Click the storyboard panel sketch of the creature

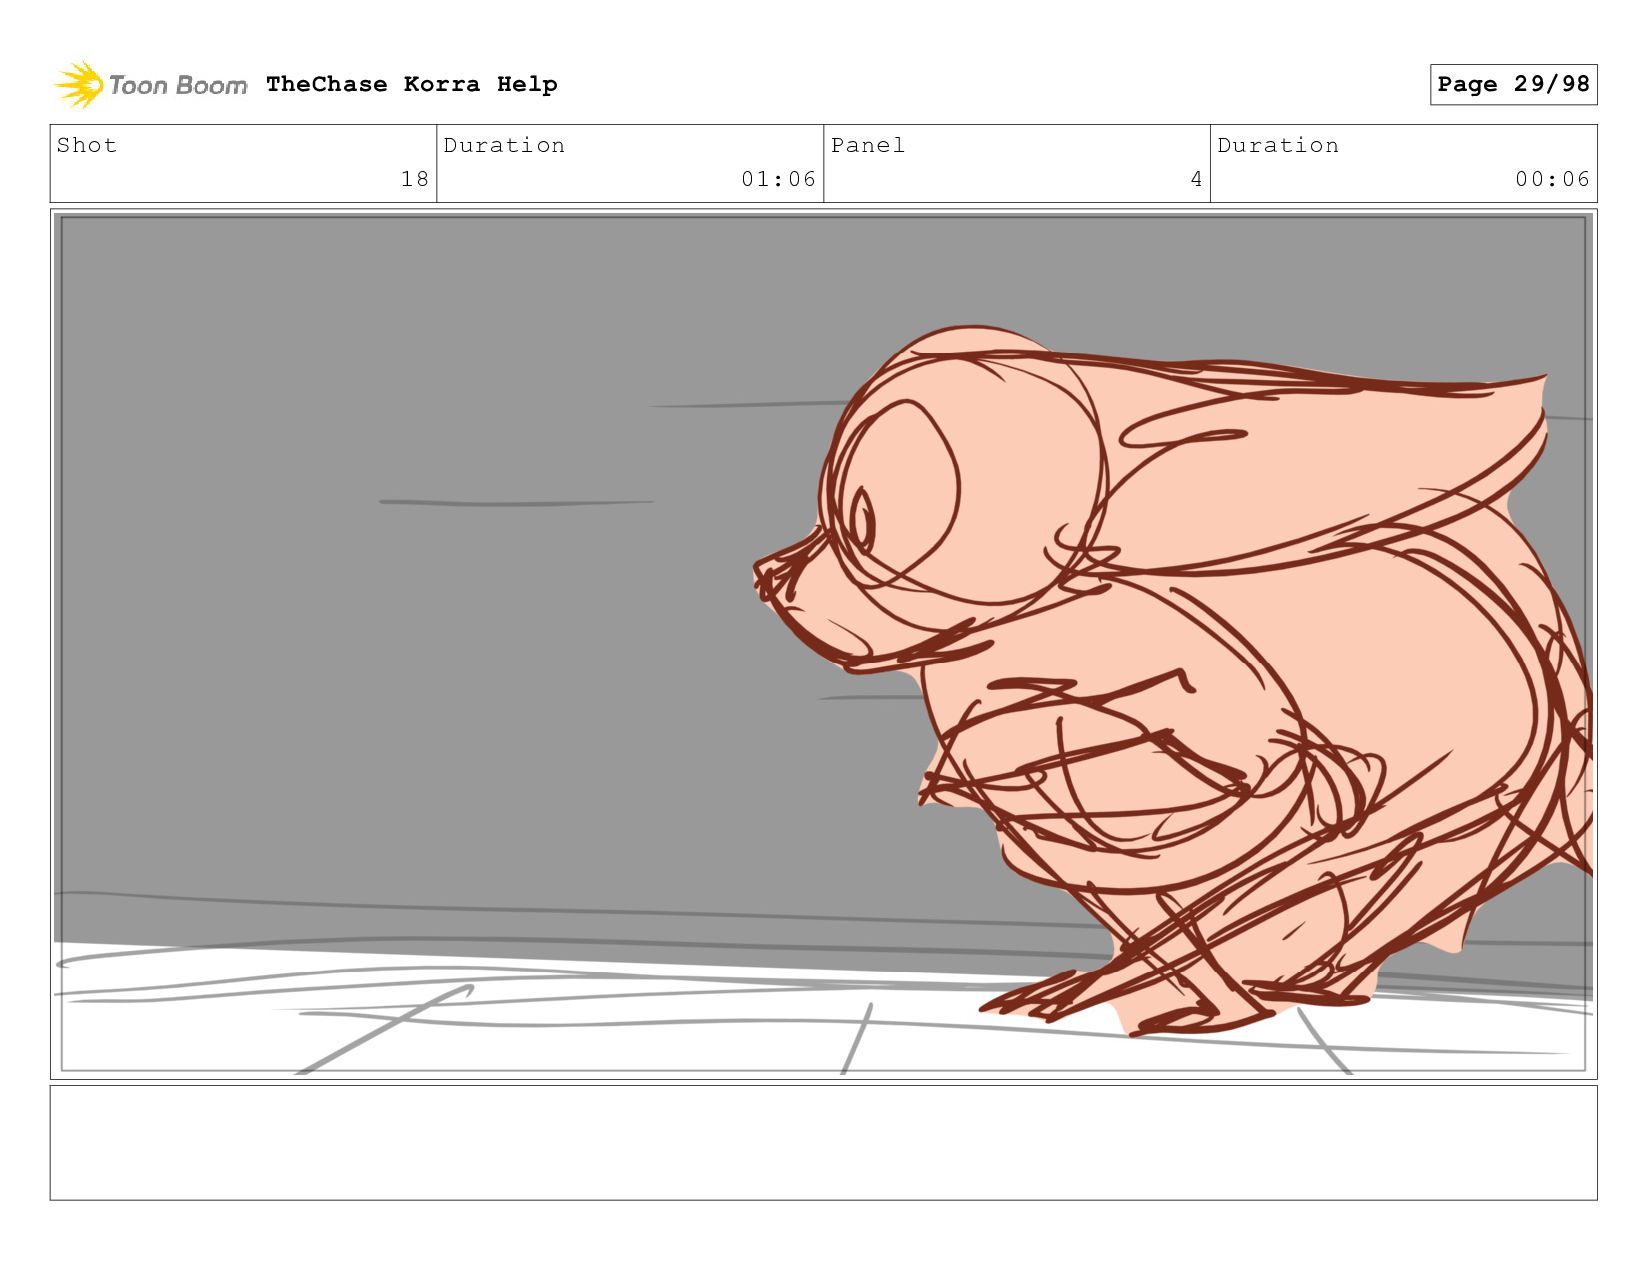click(x=823, y=644)
